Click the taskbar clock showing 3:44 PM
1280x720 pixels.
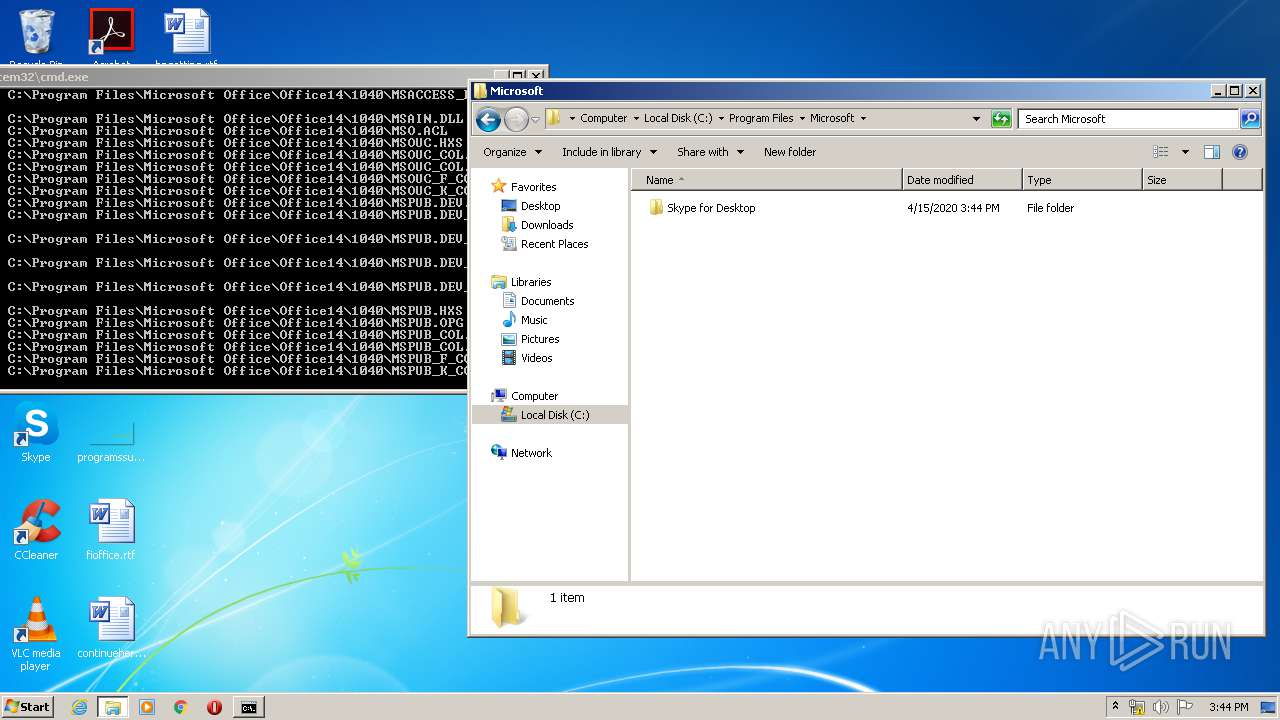[x=1228, y=707]
